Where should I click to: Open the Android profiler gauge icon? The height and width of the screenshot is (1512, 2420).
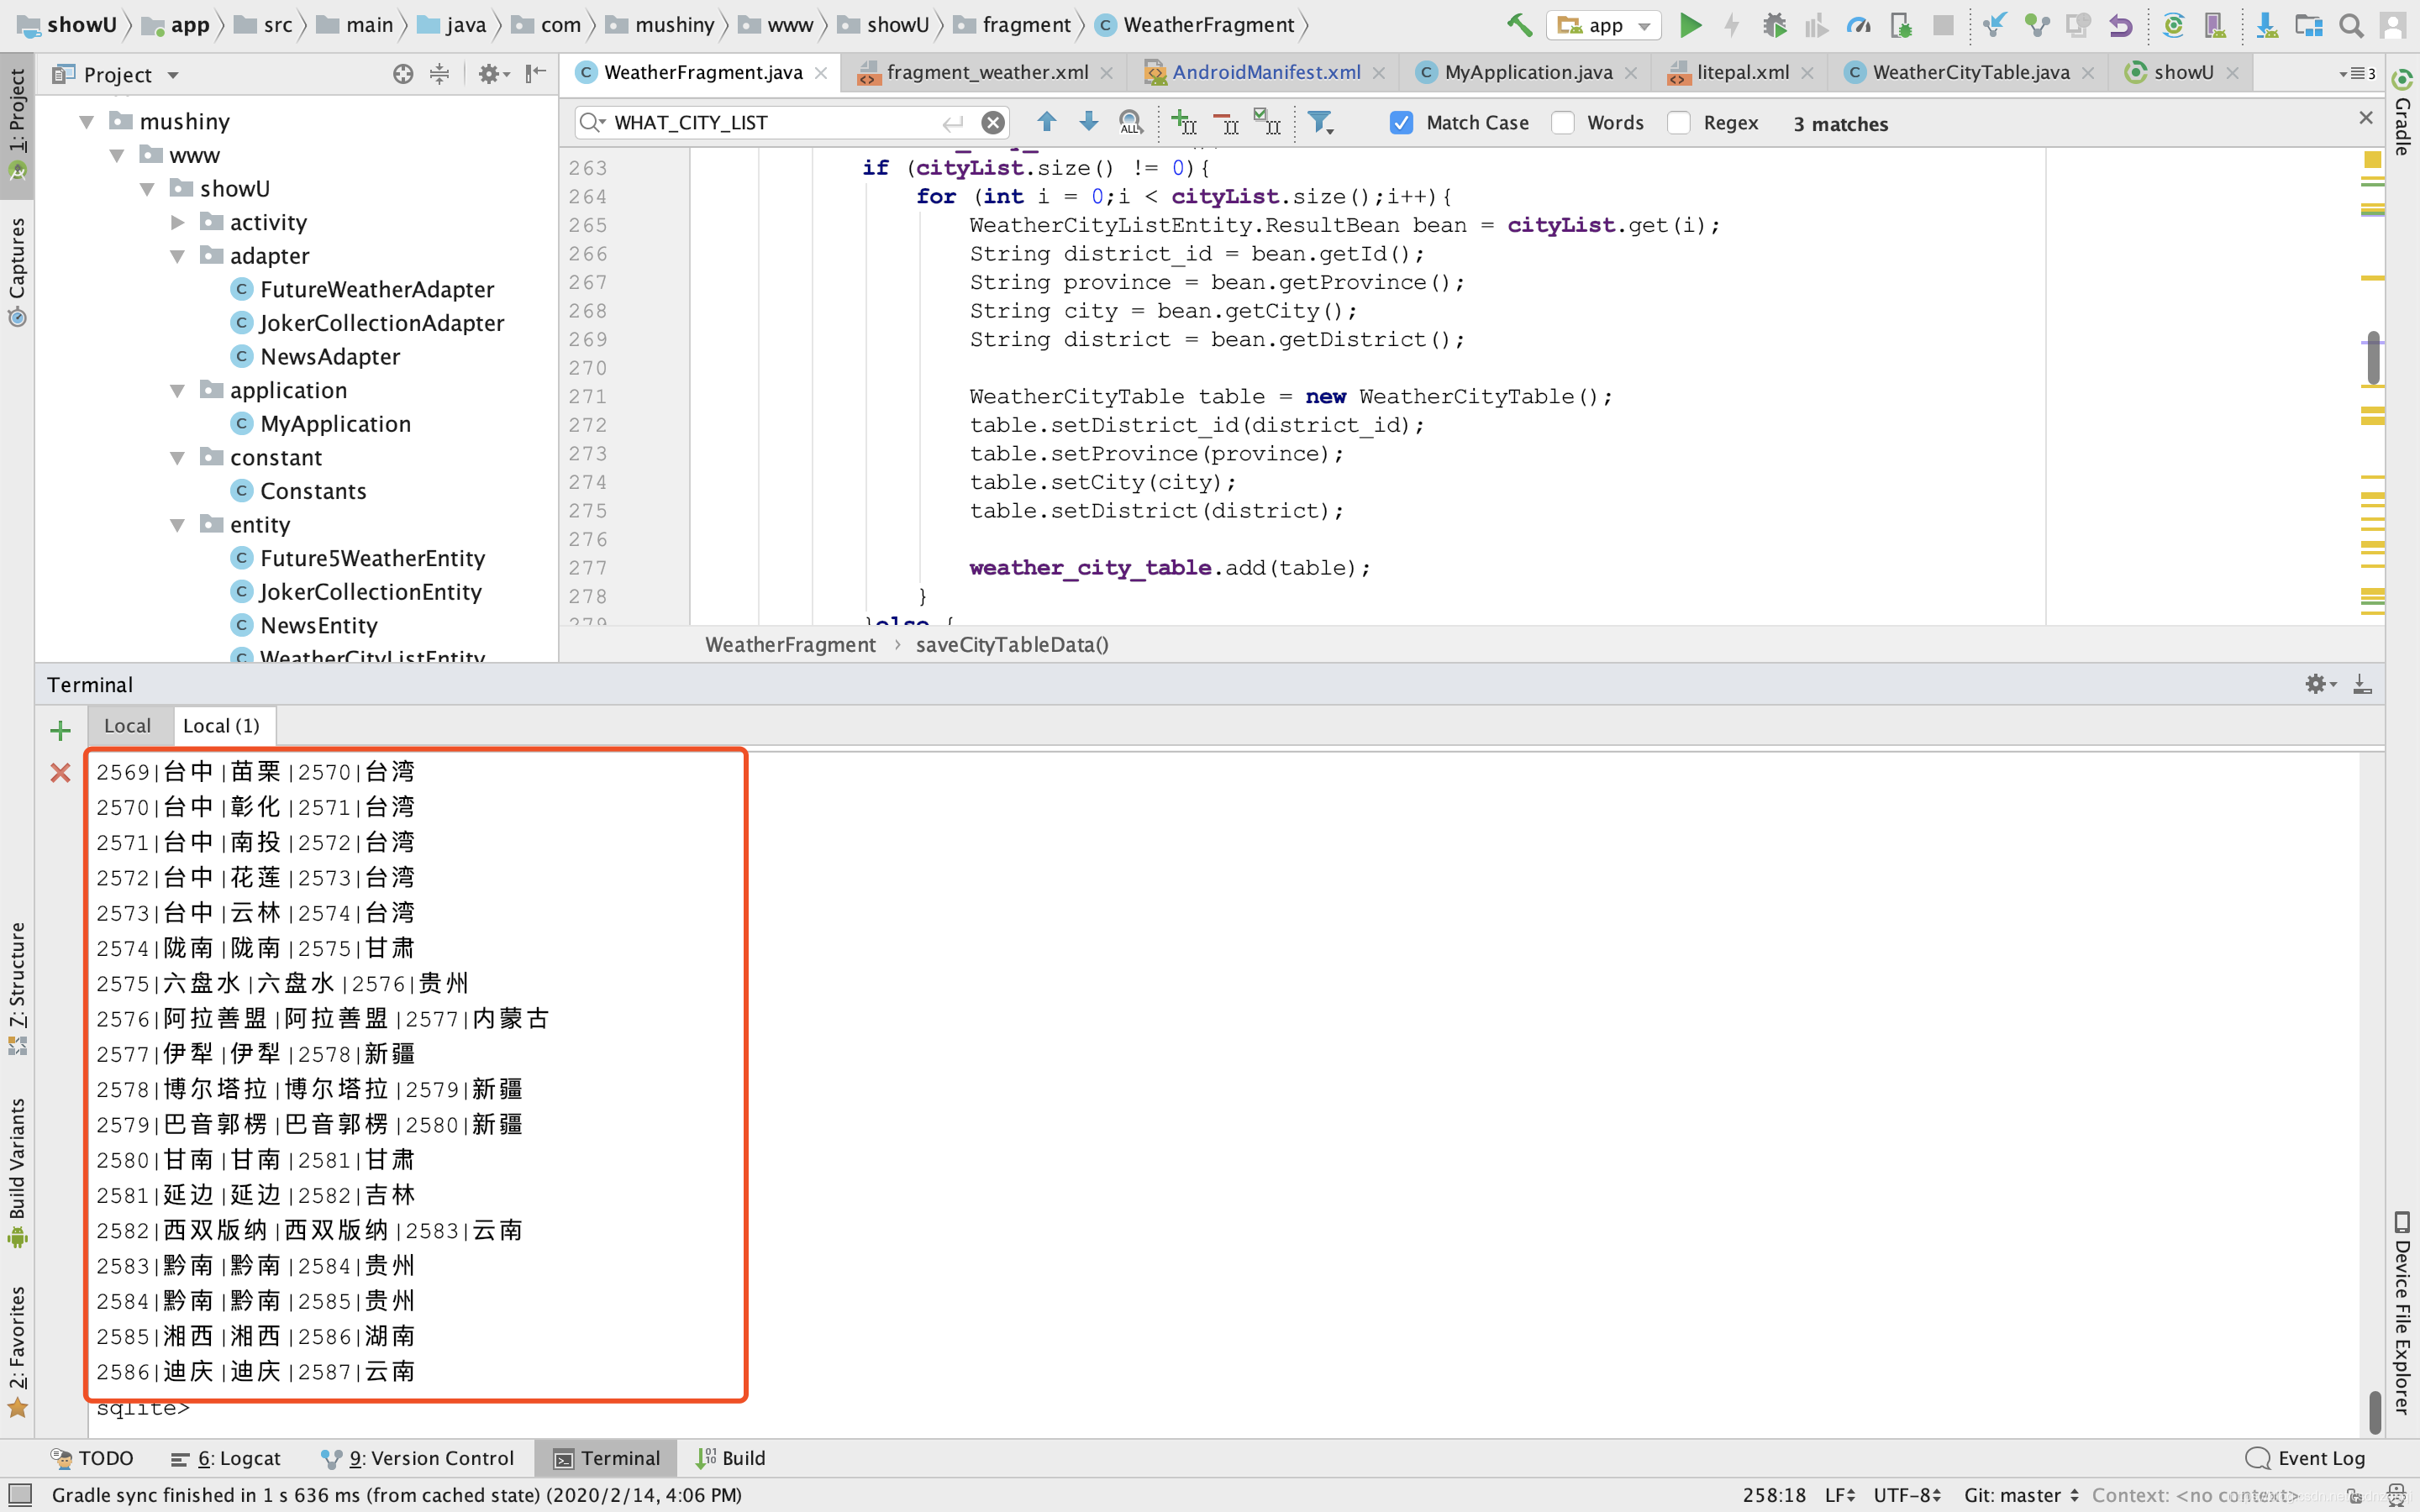1858,25
